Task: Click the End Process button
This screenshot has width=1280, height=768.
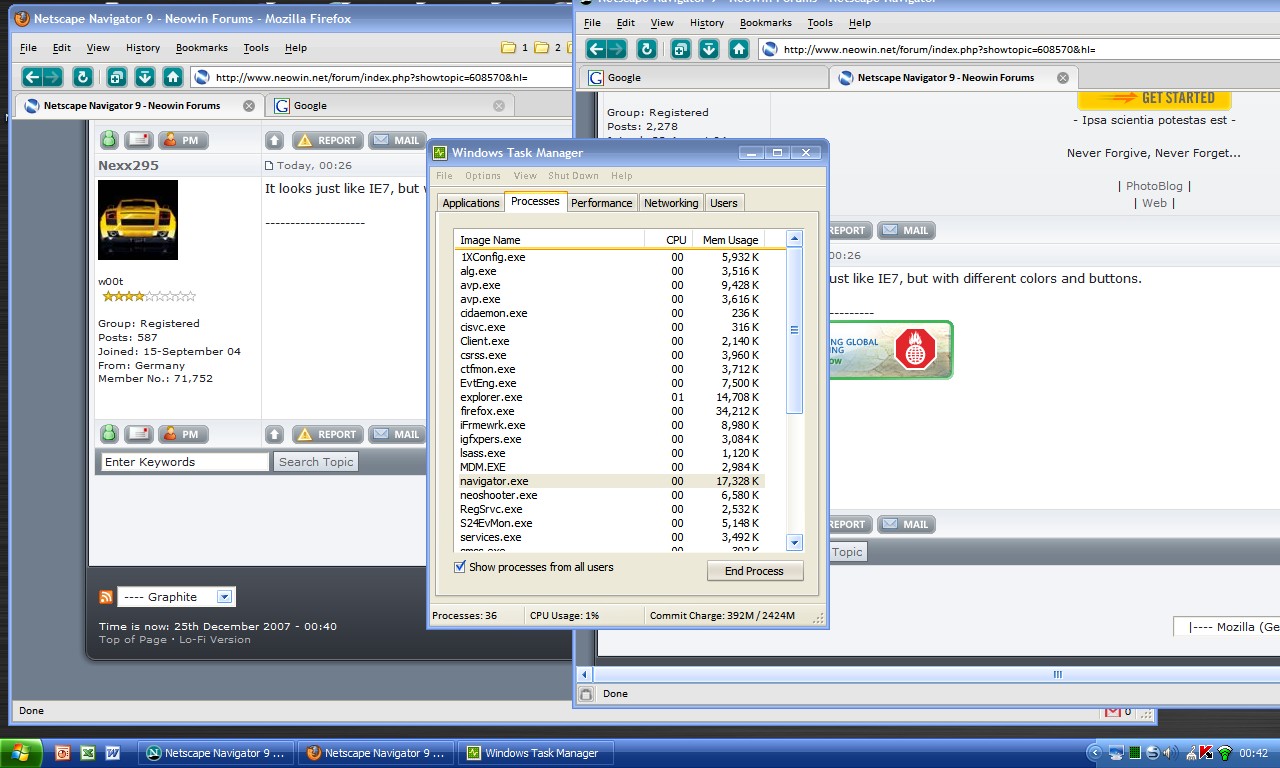Action: (x=754, y=571)
